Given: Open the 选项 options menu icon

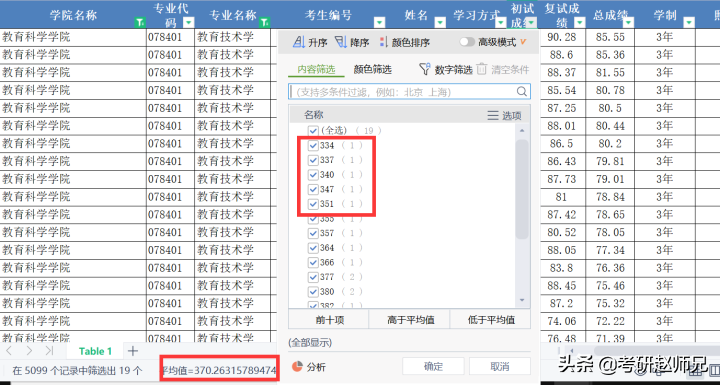Looking at the screenshot, I should tap(493, 115).
